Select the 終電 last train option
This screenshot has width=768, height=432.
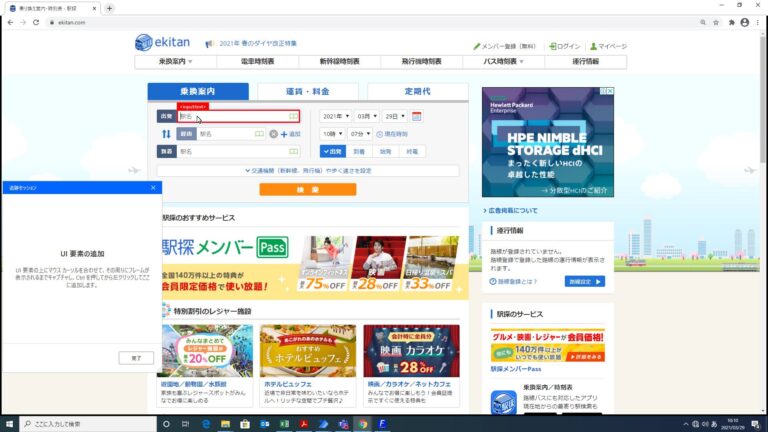412,151
